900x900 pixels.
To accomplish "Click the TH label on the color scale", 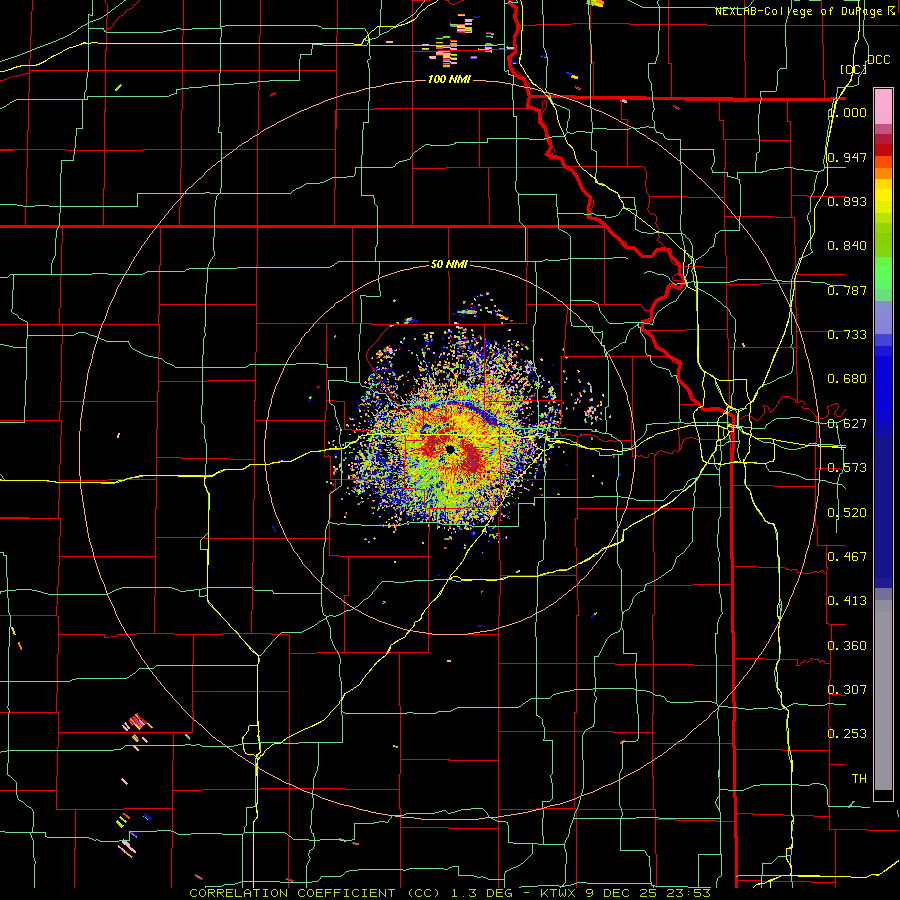I will 859,778.
